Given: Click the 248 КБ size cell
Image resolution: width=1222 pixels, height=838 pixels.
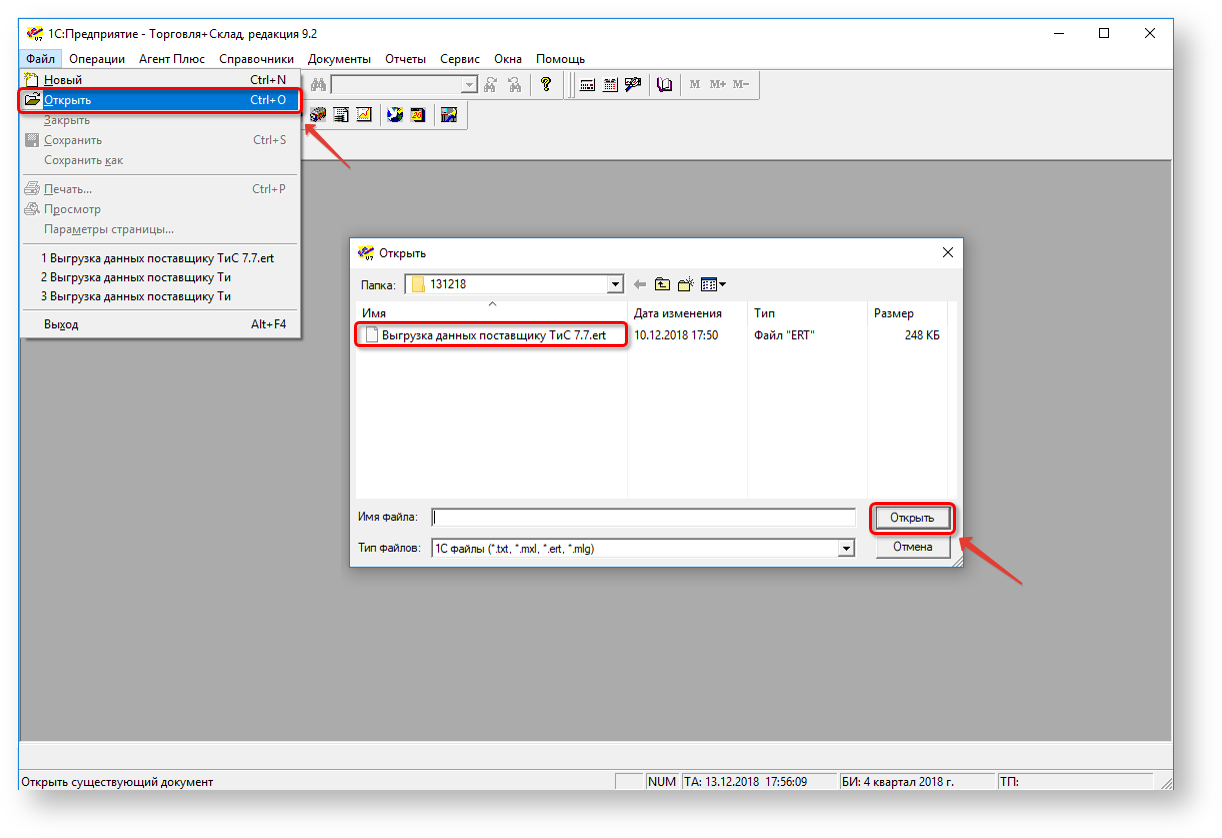Looking at the screenshot, I should tap(922, 335).
